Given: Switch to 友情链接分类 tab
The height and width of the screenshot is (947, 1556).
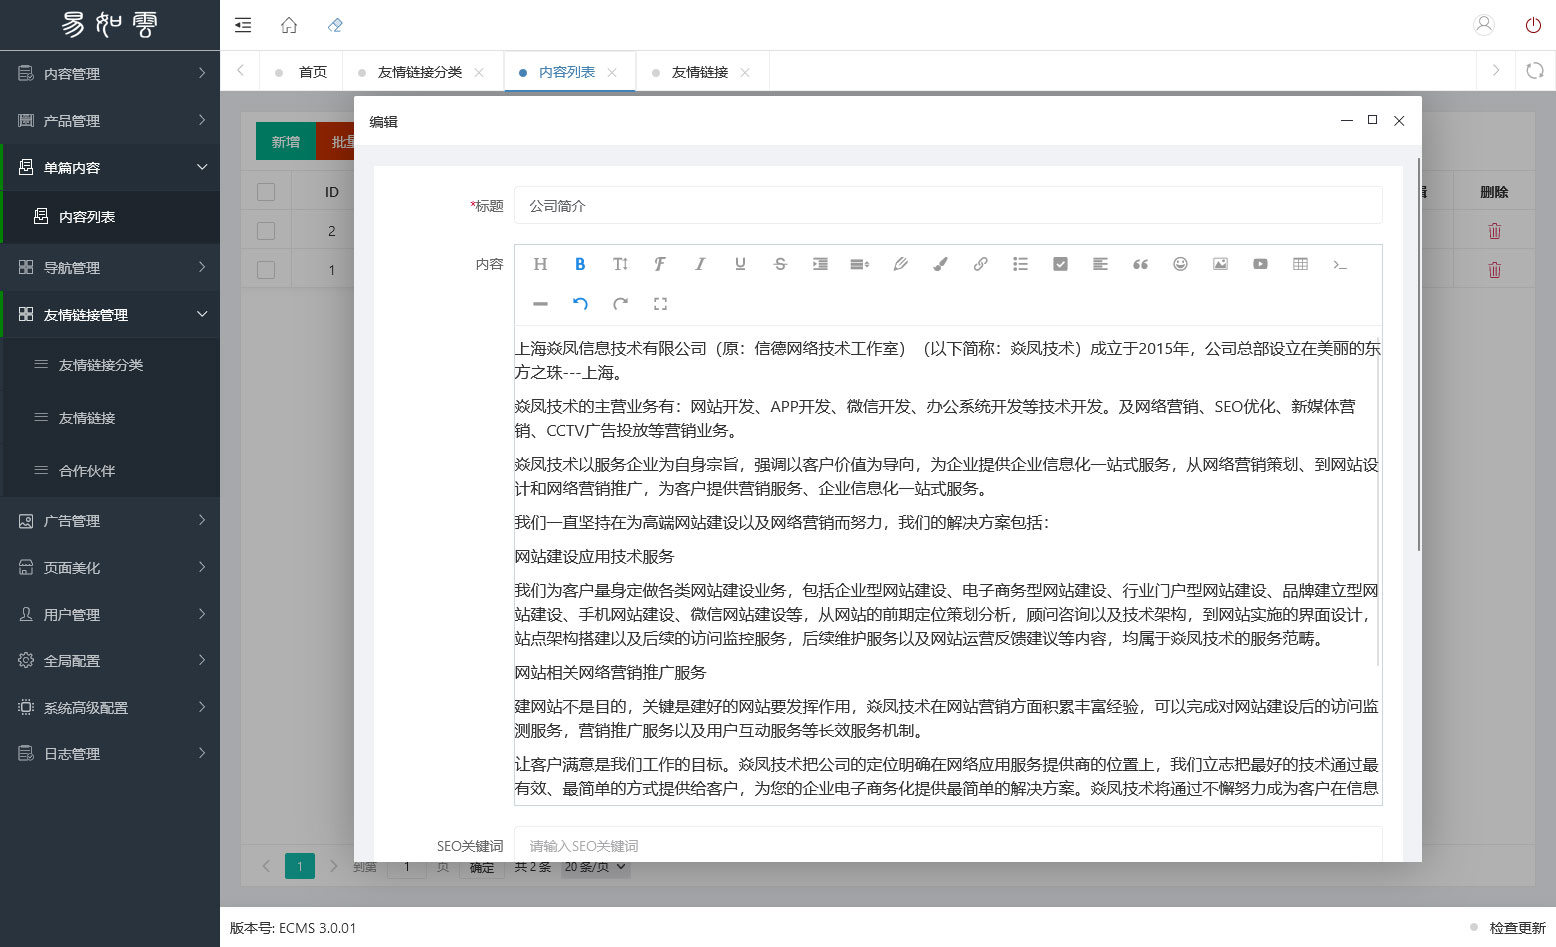Looking at the screenshot, I should [x=420, y=72].
